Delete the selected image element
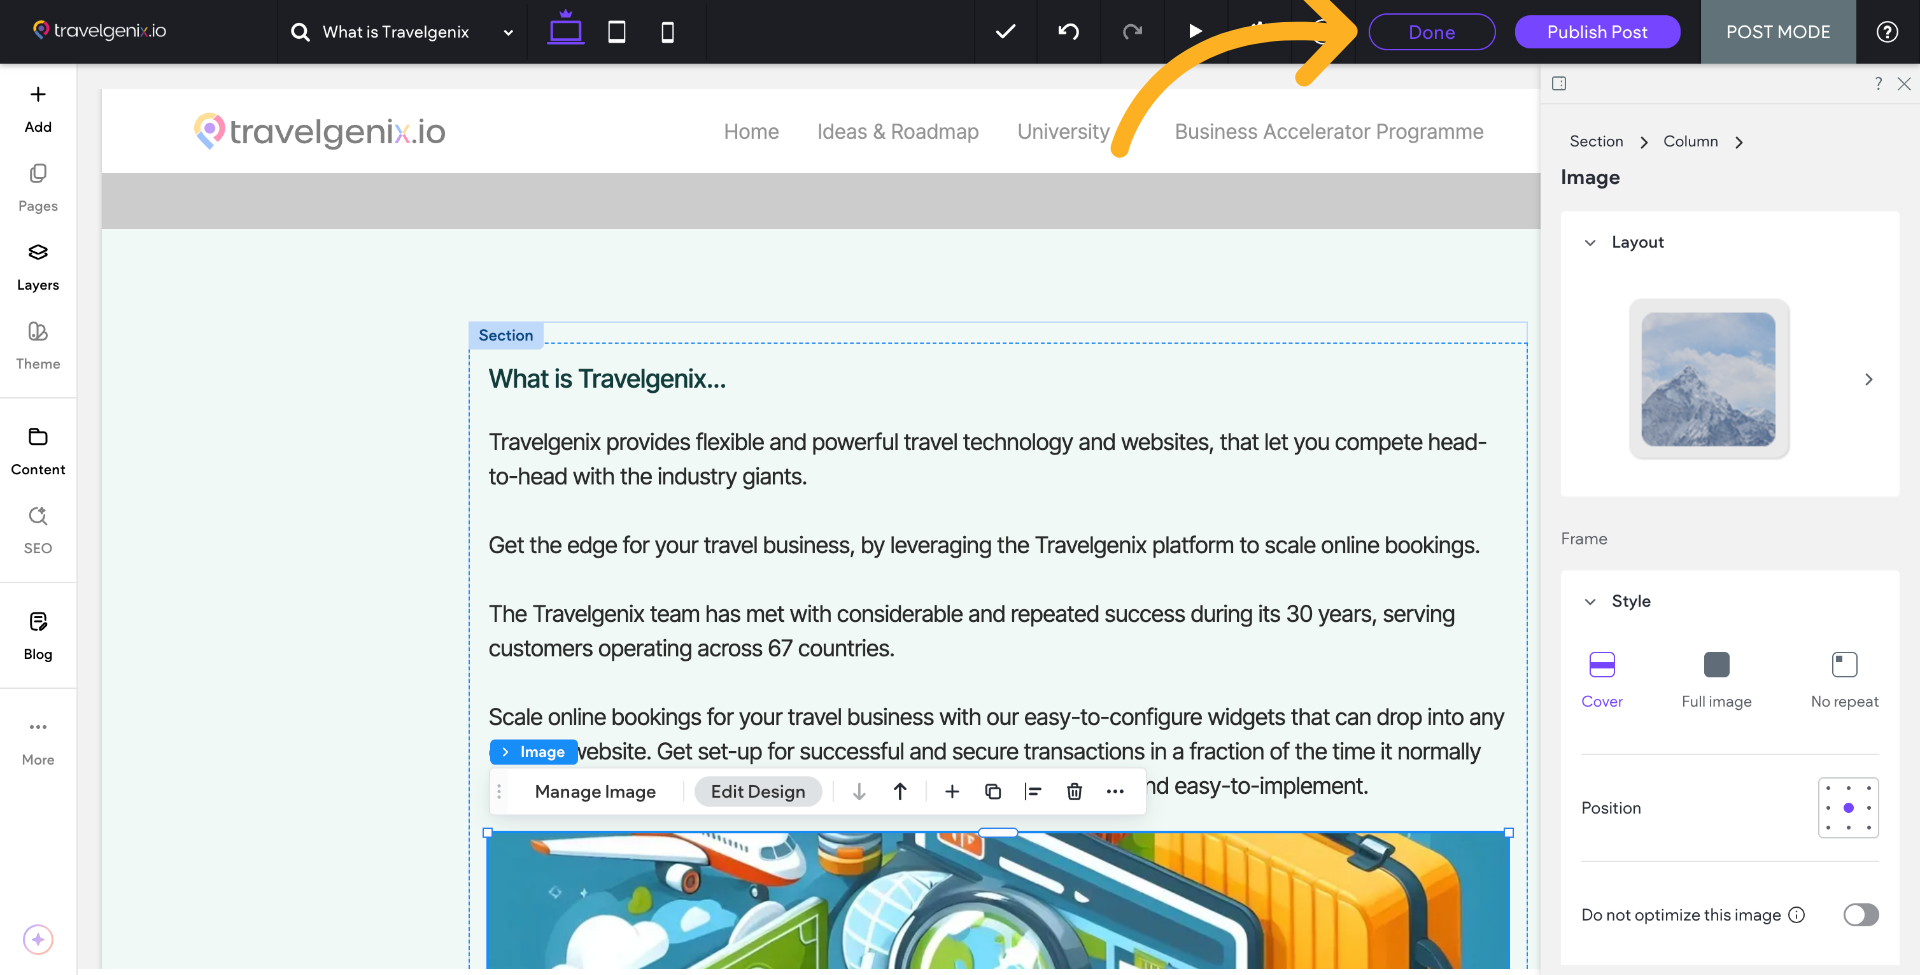1920x975 pixels. 1074,791
